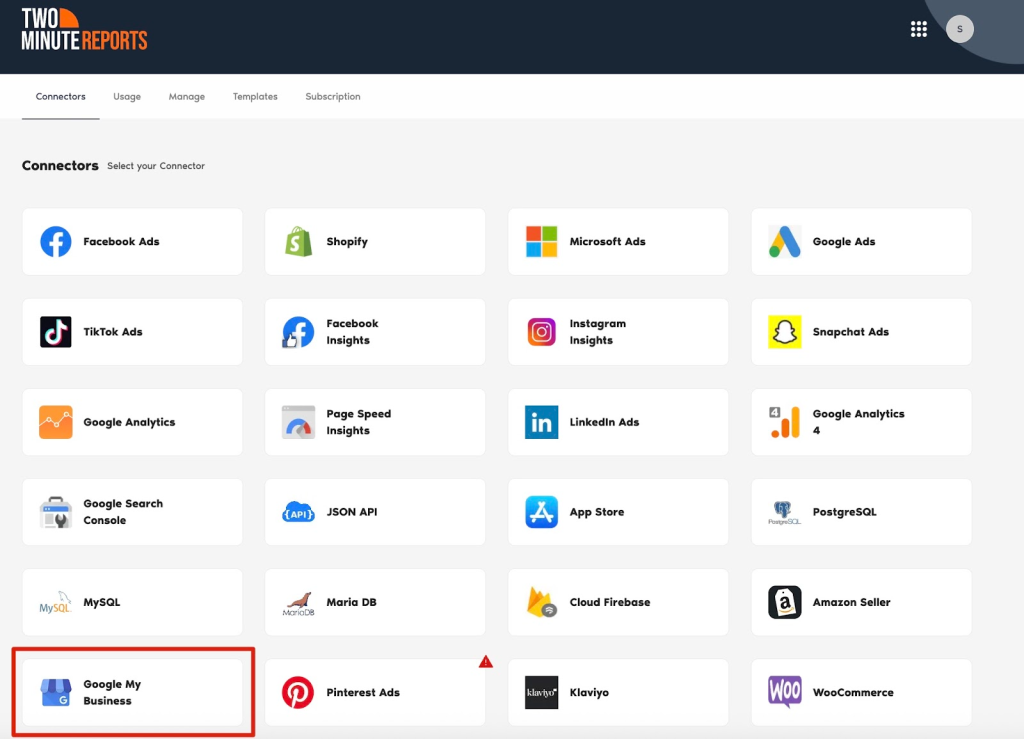The width and height of the screenshot is (1024, 739).
Task: Open the WooCommerce purple logo icon
Action: (784, 692)
